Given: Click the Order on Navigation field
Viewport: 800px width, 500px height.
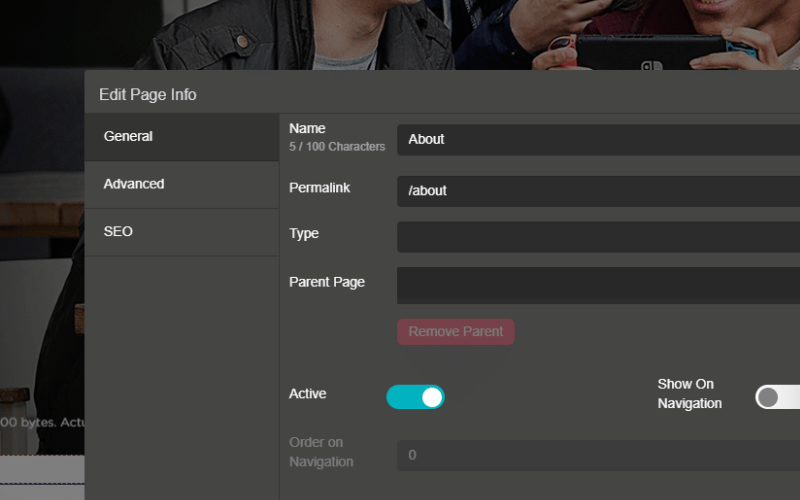Looking at the screenshot, I should tap(598, 455).
